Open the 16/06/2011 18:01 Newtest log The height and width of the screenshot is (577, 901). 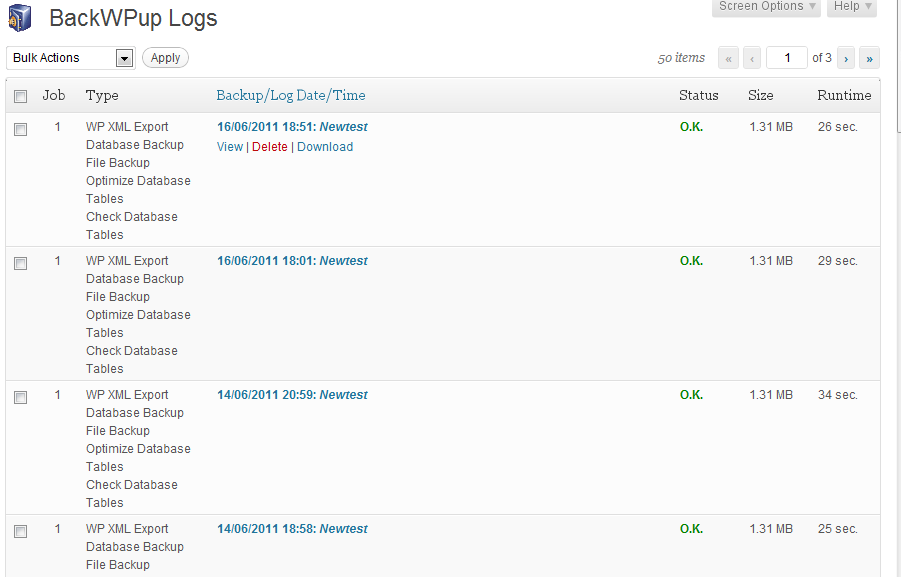pyautogui.click(x=292, y=261)
